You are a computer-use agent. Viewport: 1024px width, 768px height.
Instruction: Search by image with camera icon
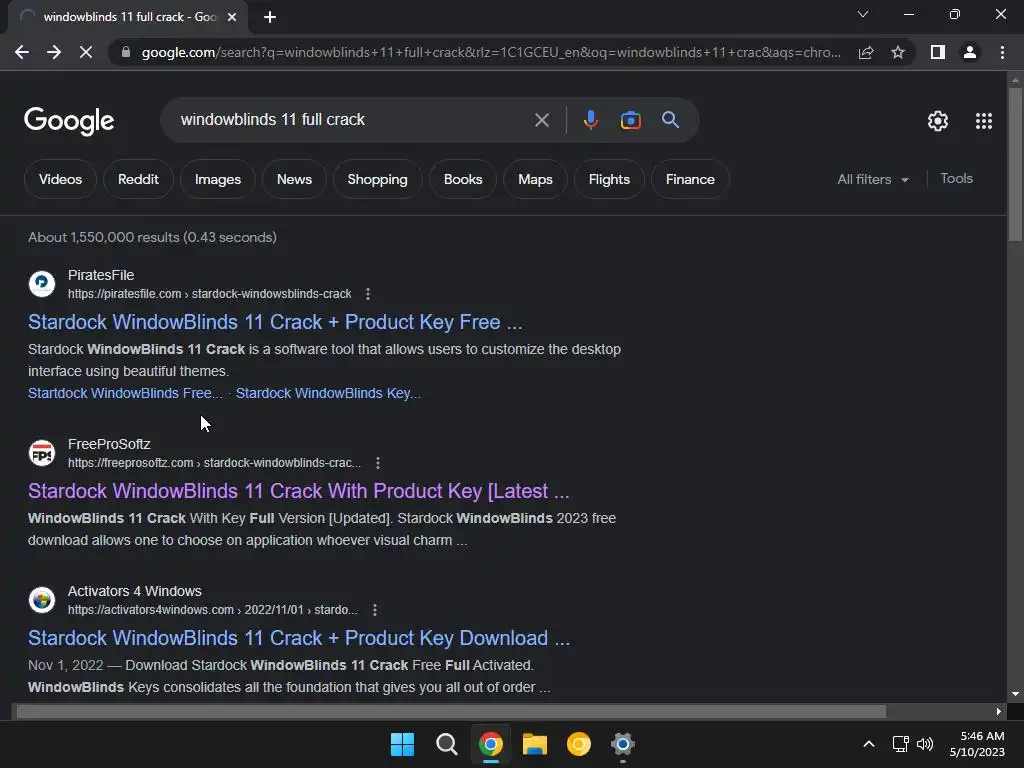630,120
